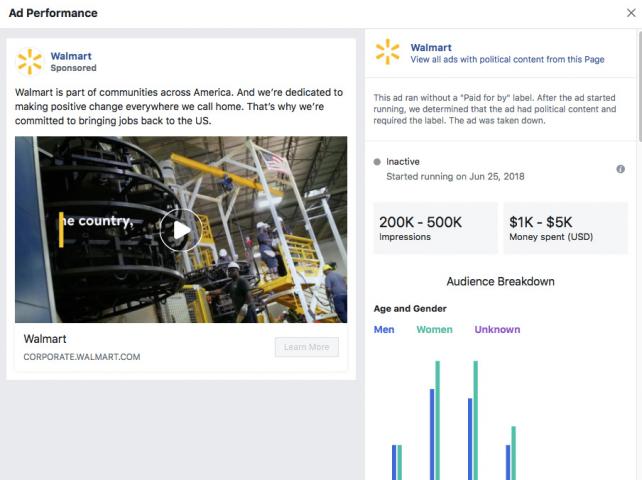
Task: Open Walmart page link in right panel
Action: point(430,47)
